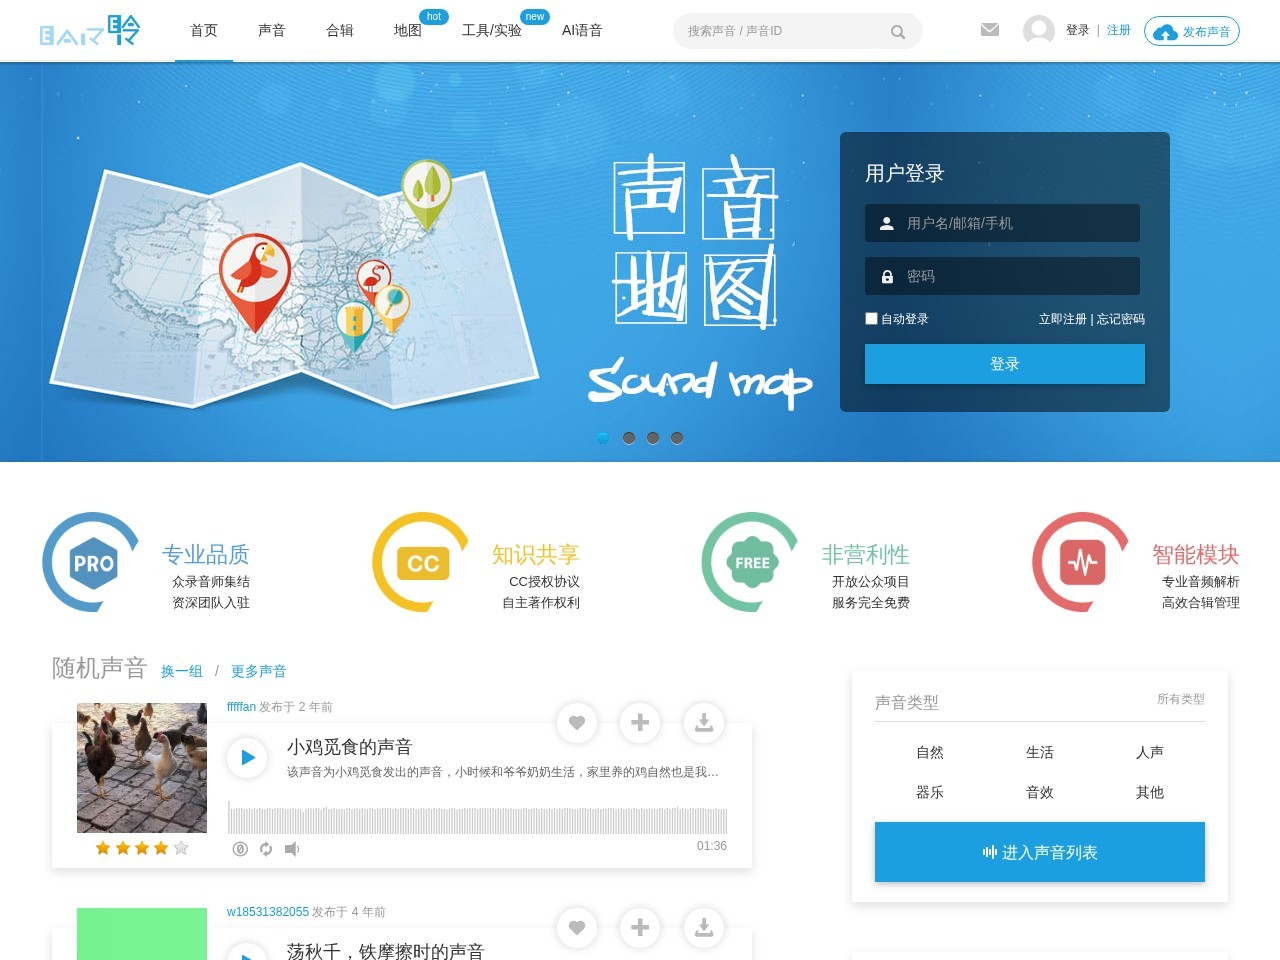This screenshot has width=1280, height=960.
Task: Add 小鸡觅食的声音 to album with plus
Action: coord(640,723)
